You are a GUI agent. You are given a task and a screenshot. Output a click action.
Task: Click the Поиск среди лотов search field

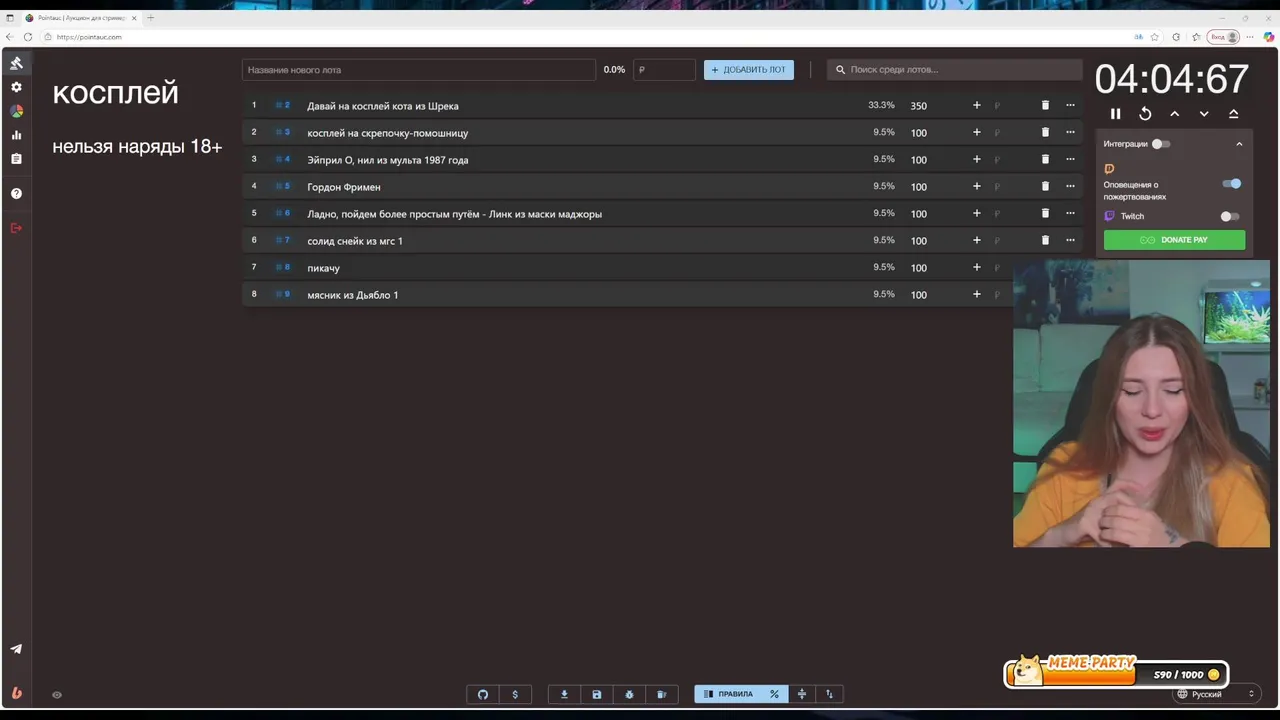tap(955, 70)
